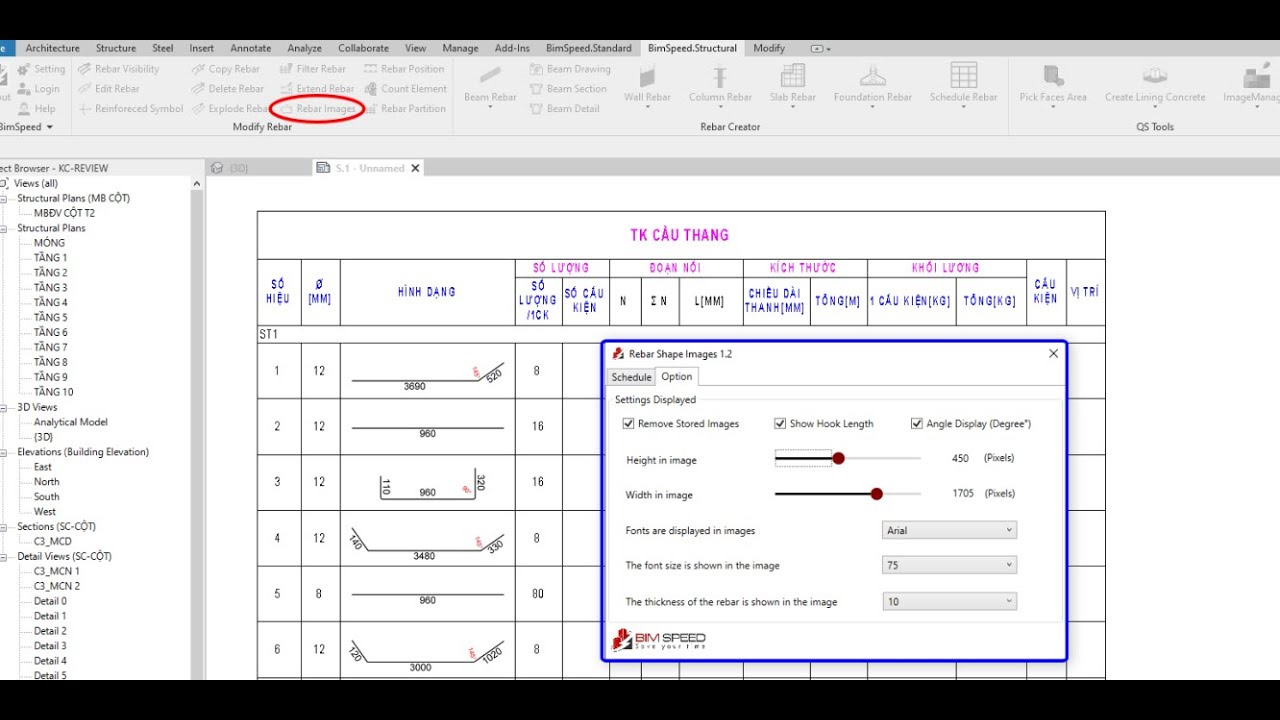This screenshot has height=720, width=1280.
Task: Select the Delete Rebar tool
Action: point(227,89)
